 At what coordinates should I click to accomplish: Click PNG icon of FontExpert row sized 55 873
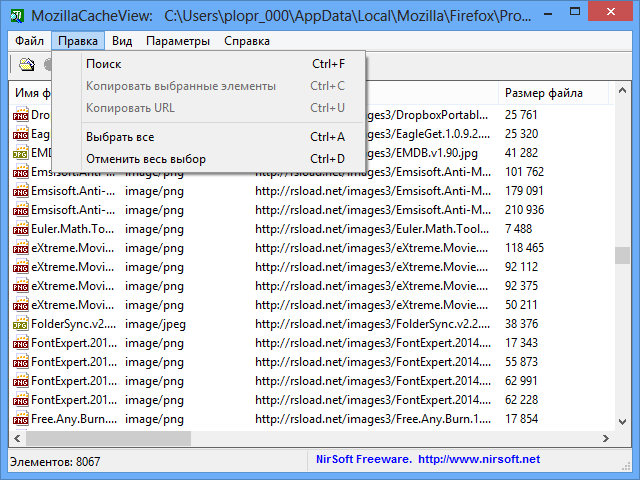pyautogui.click(x=20, y=362)
